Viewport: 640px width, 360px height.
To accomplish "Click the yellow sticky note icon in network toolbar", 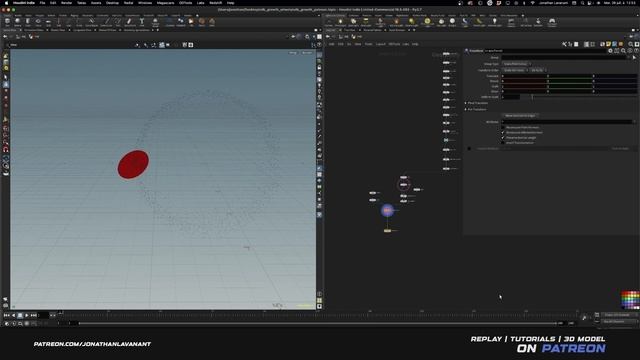I will pyautogui.click(x=608, y=44).
